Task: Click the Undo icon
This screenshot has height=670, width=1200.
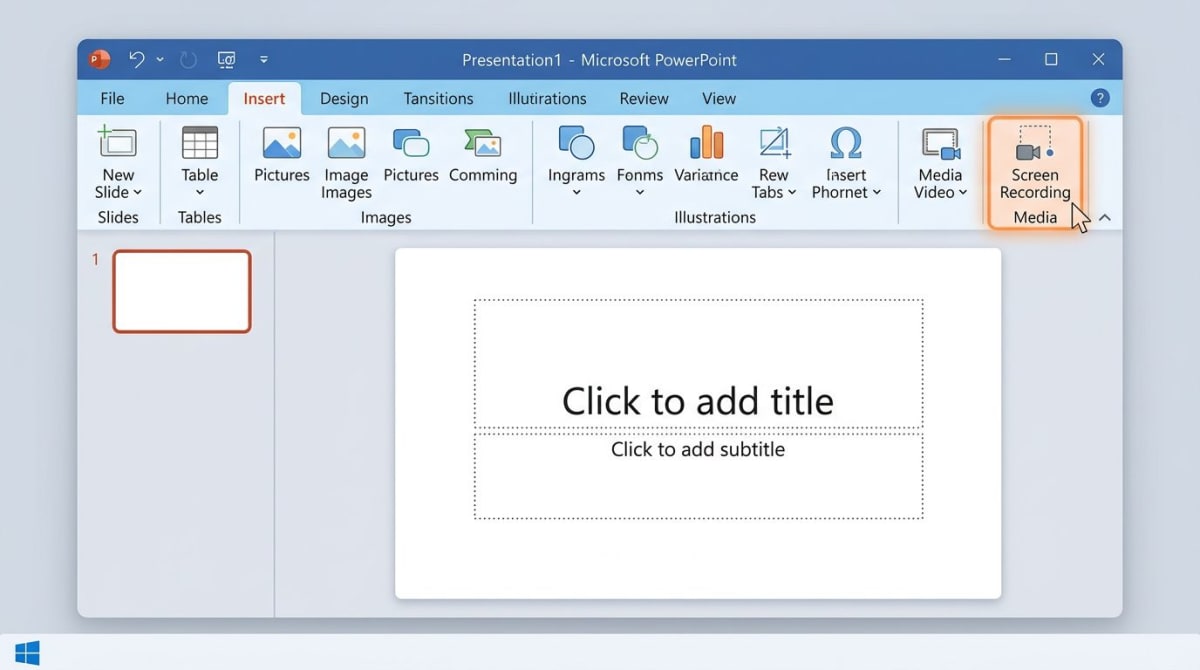Action: pos(137,59)
